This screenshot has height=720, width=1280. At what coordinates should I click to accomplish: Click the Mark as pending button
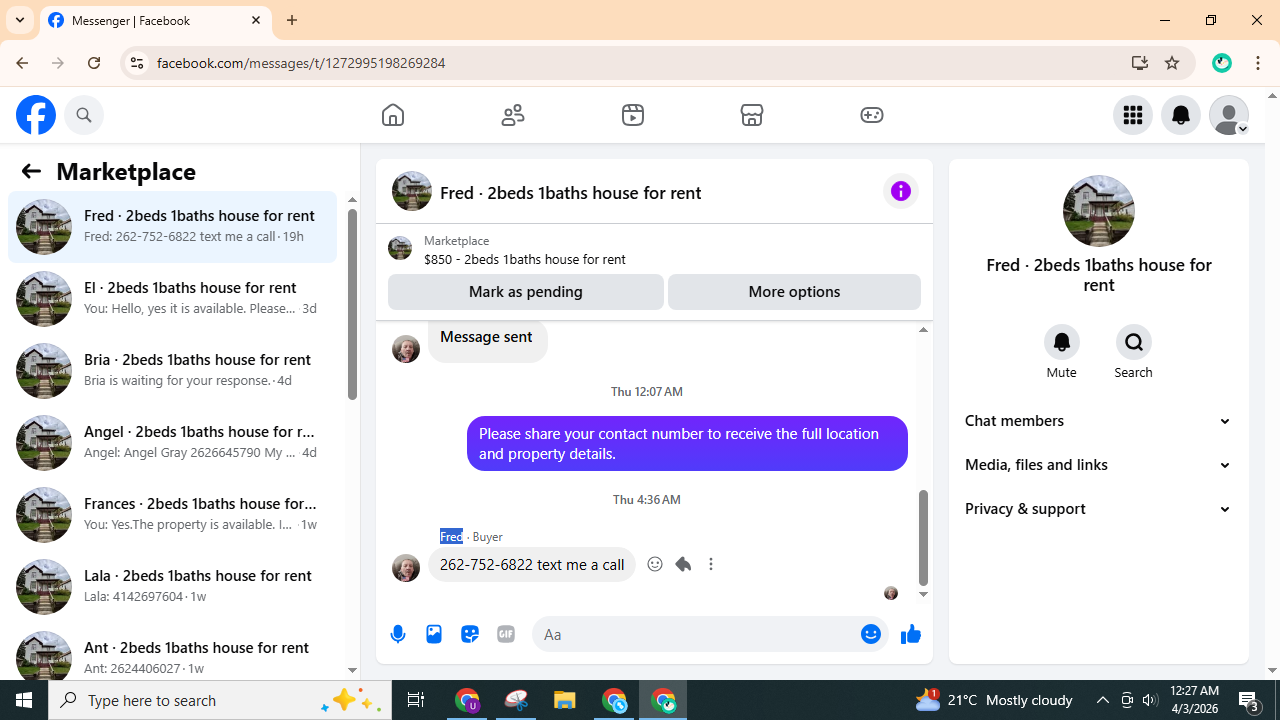526,292
